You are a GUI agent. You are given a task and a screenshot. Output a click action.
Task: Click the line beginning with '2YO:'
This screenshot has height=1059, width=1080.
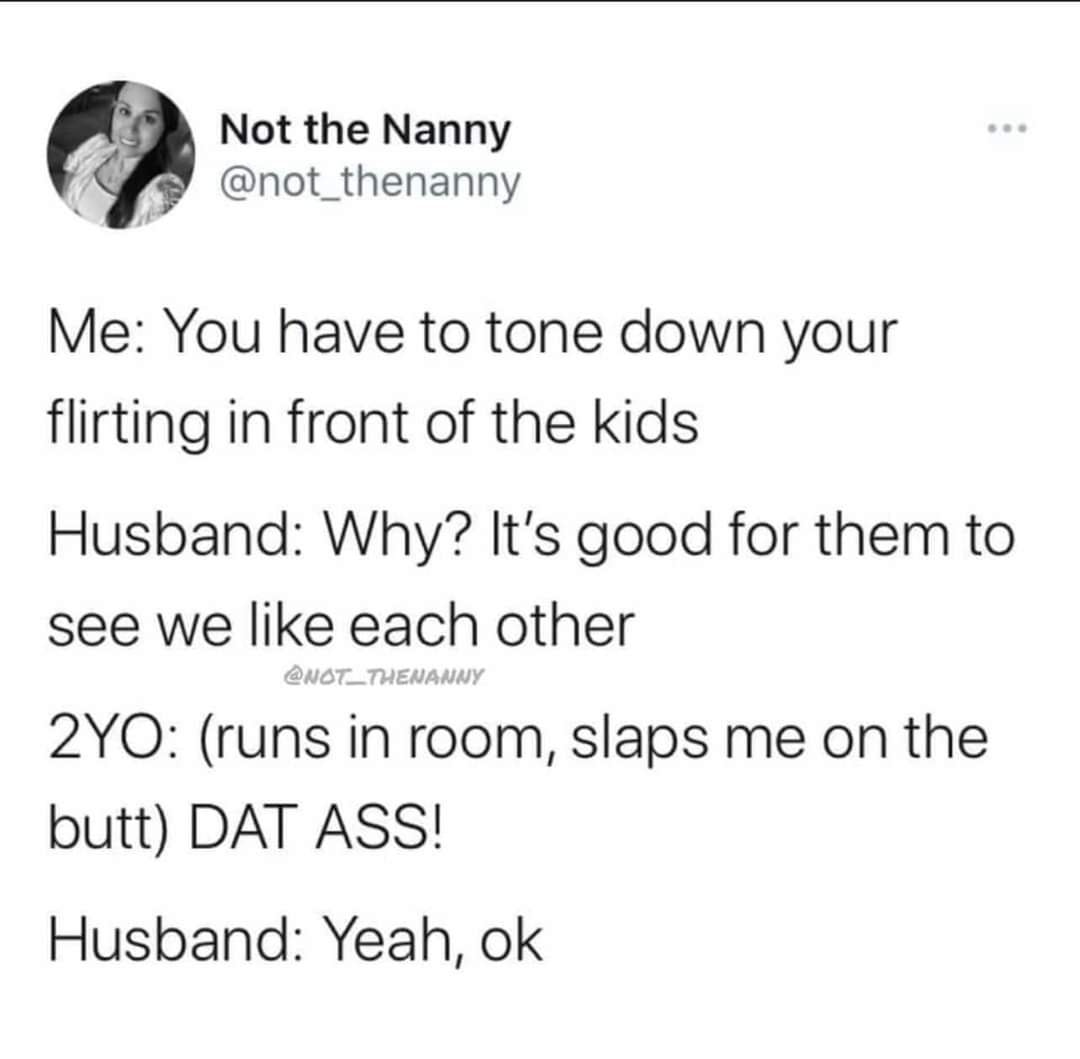pyautogui.click(x=518, y=740)
